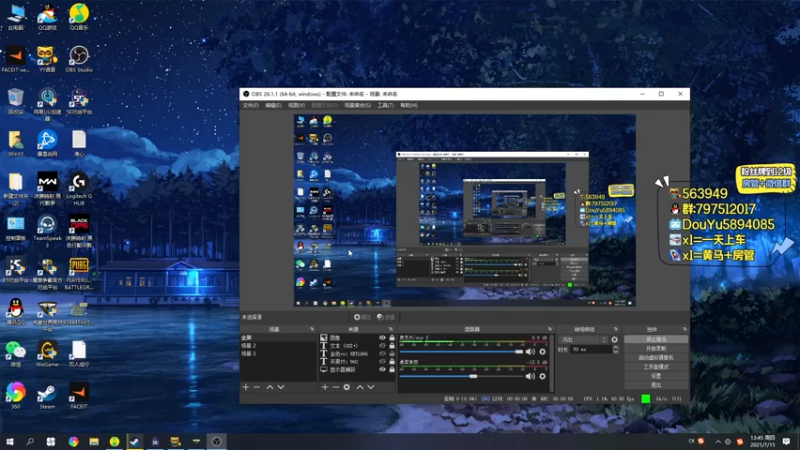Select the PUBG PLAYERUNKNOWN'S BATTLEGROUNDS desktop icon
This screenshot has width=800, height=450.
[x=79, y=273]
